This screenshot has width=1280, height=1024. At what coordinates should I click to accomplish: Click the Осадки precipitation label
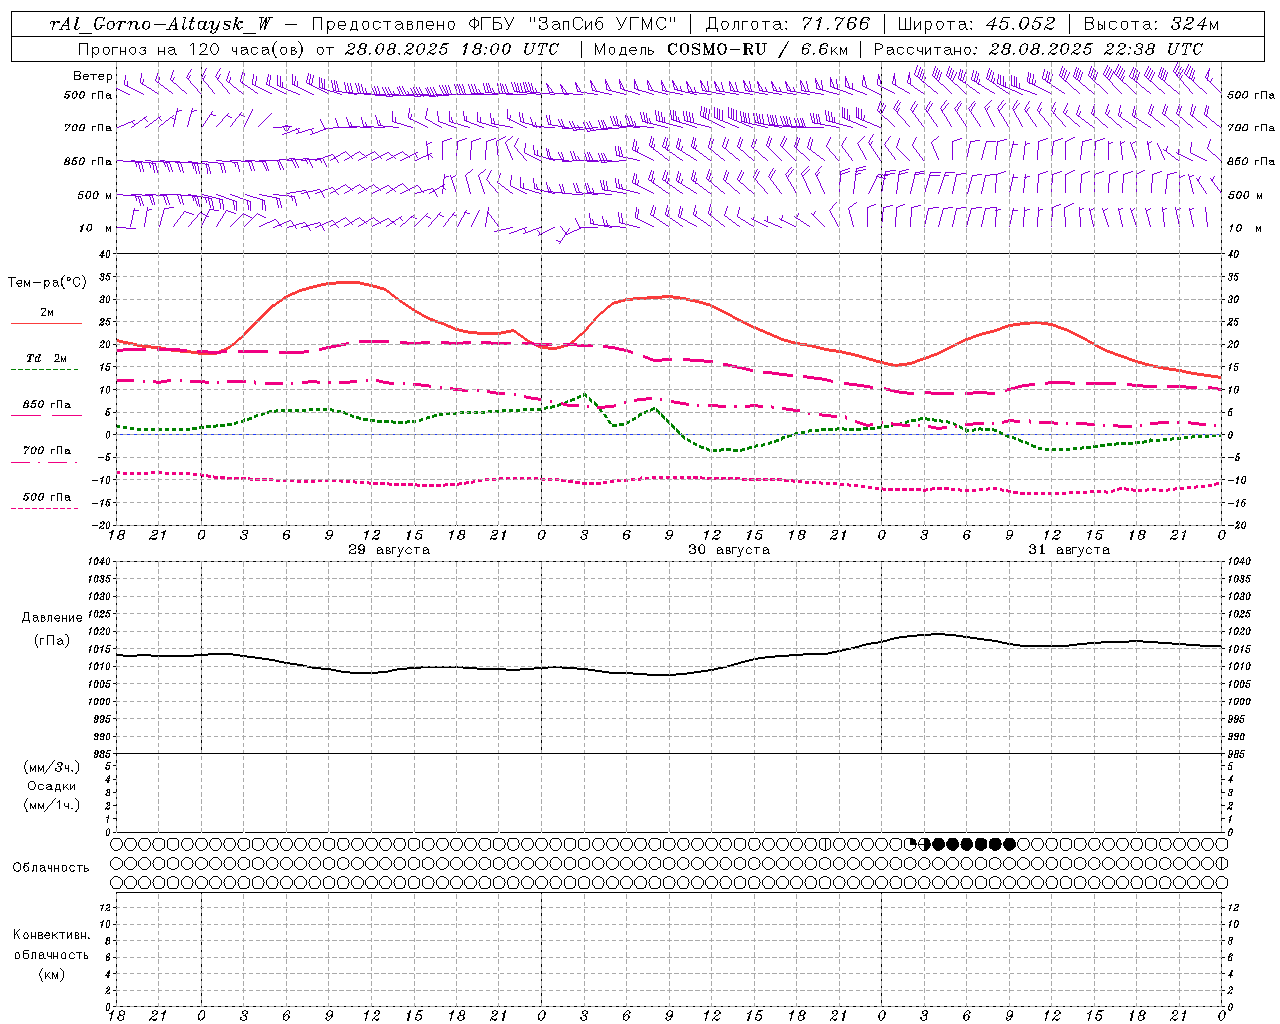(52, 787)
